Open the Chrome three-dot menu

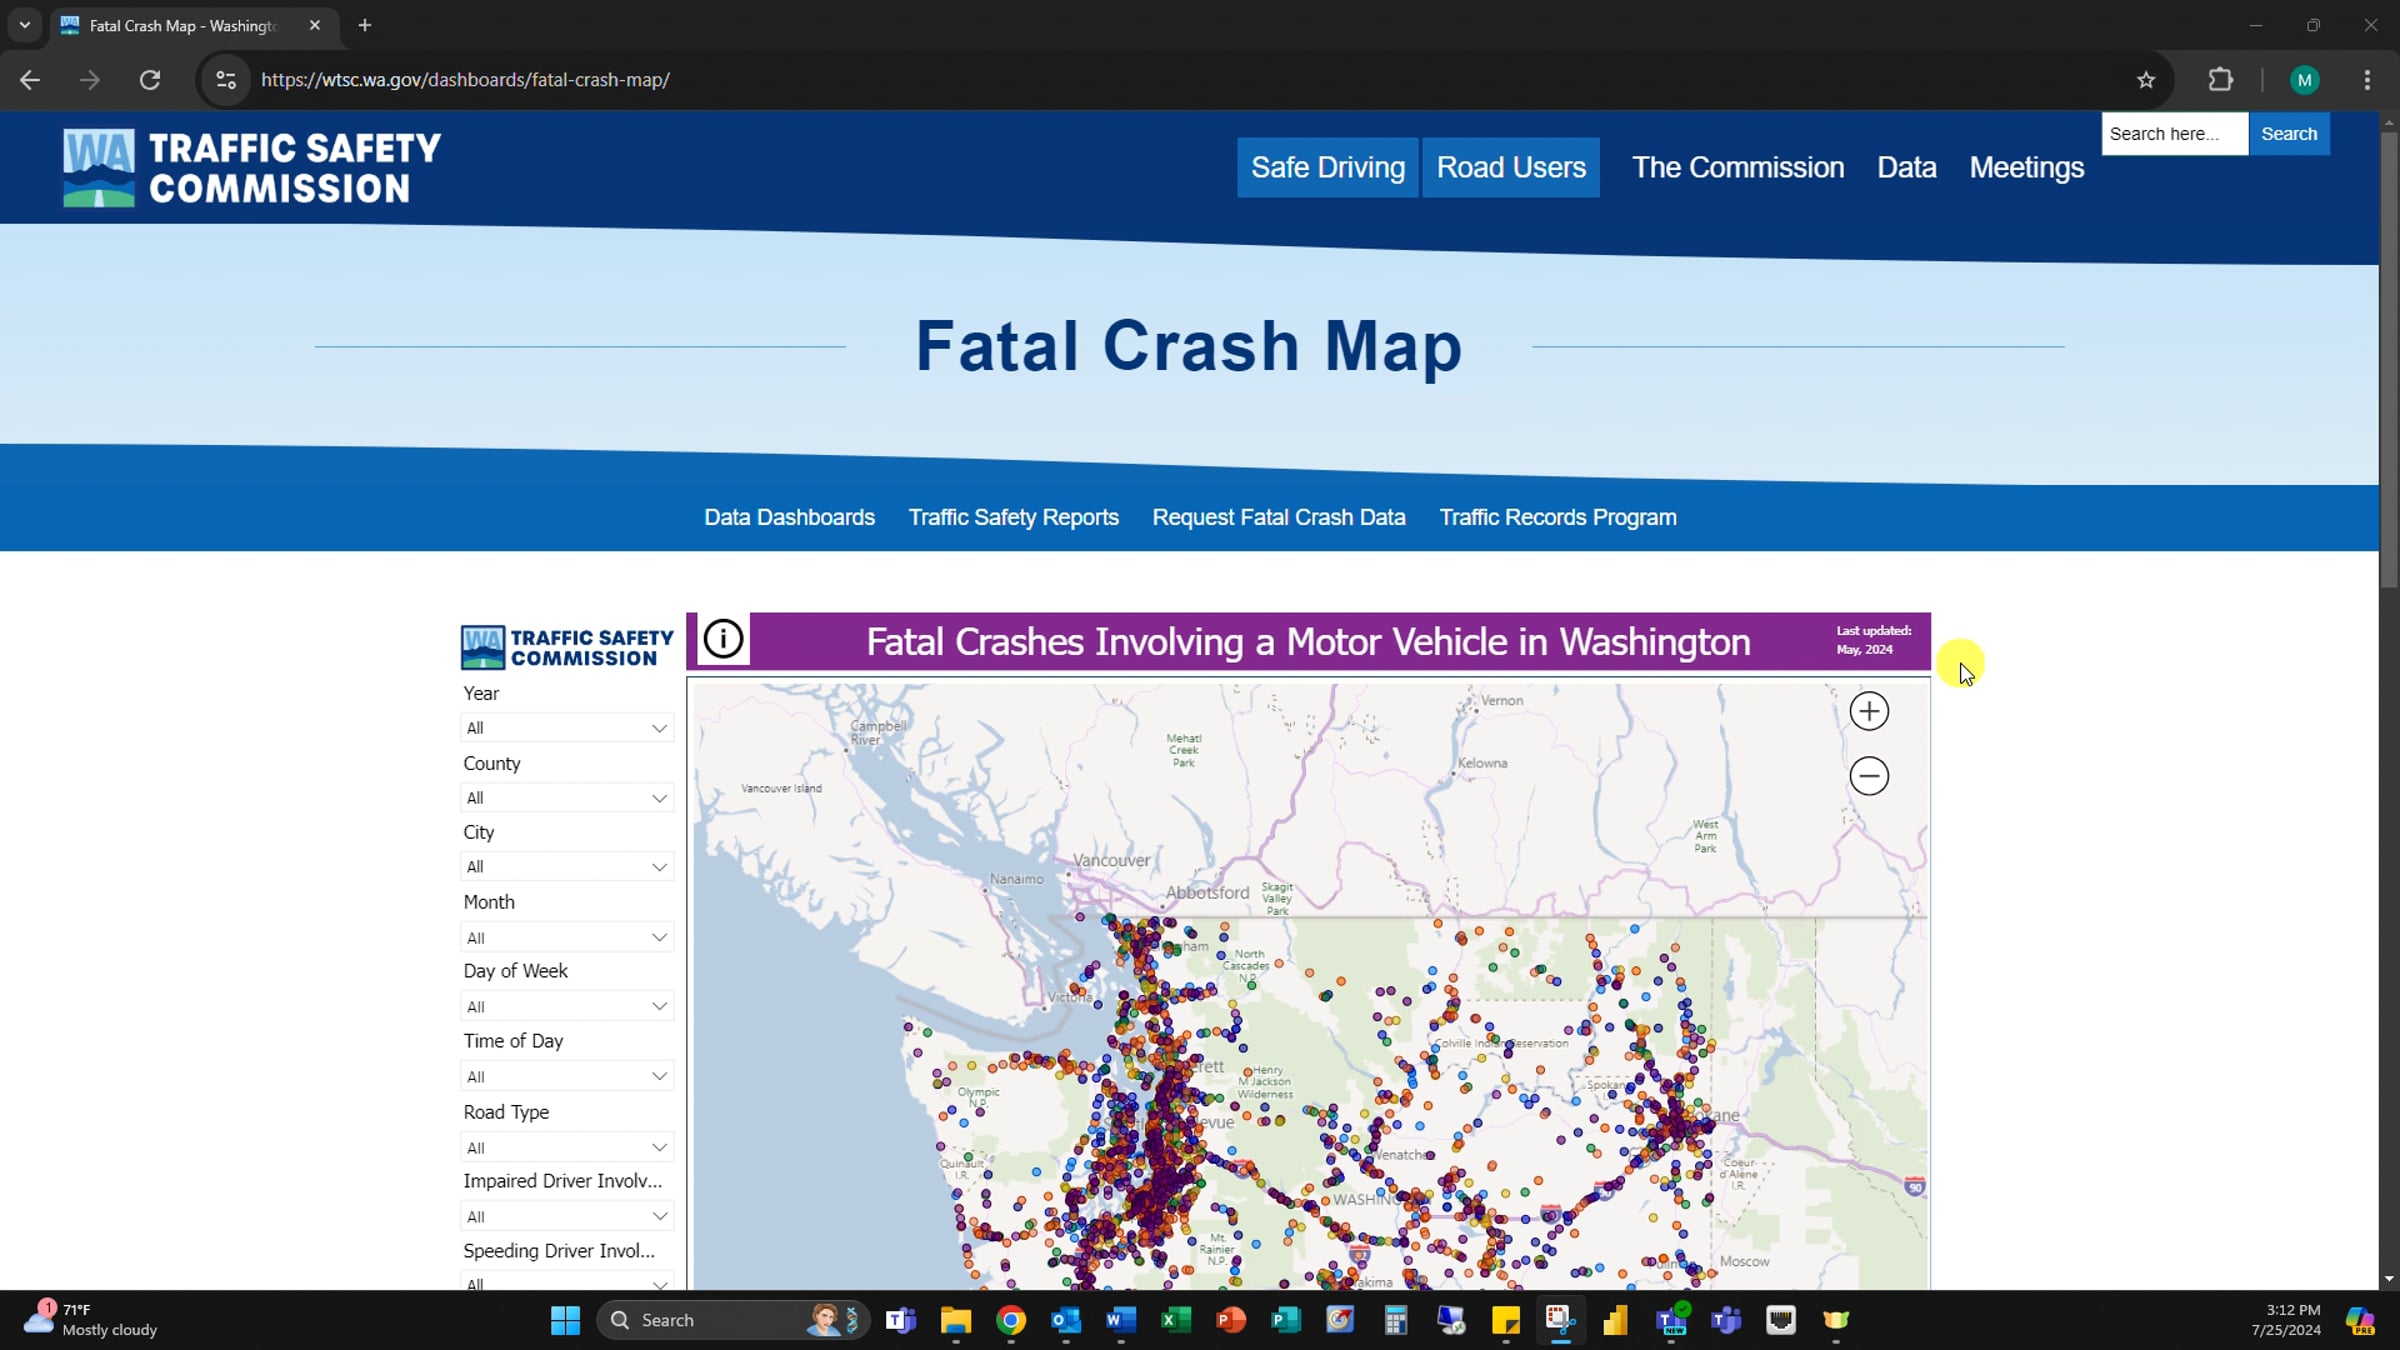click(2366, 80)
